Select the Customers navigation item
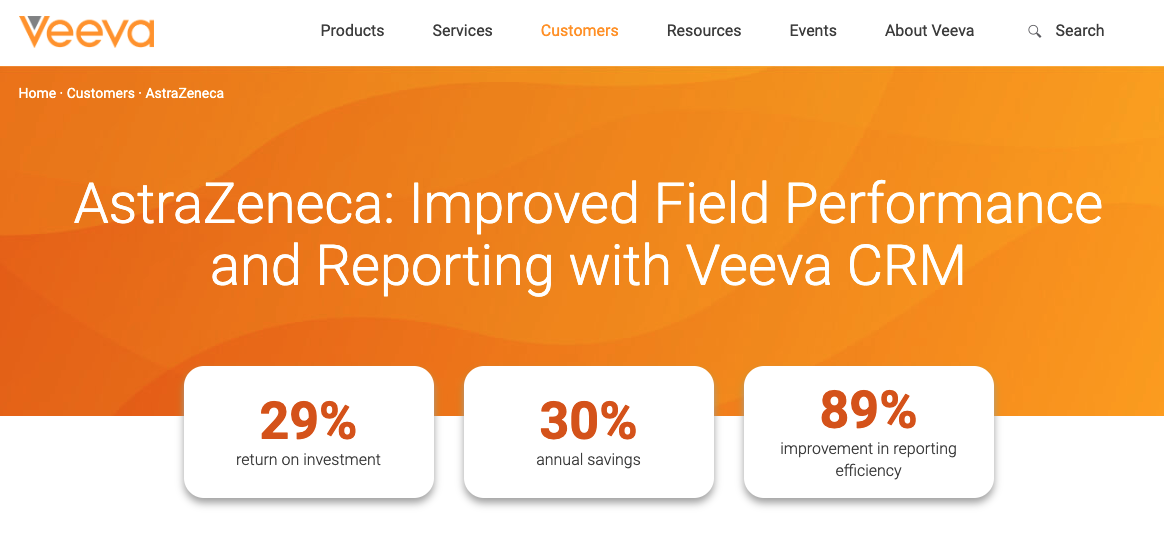 pyautogui.click(x=579, y=31)
